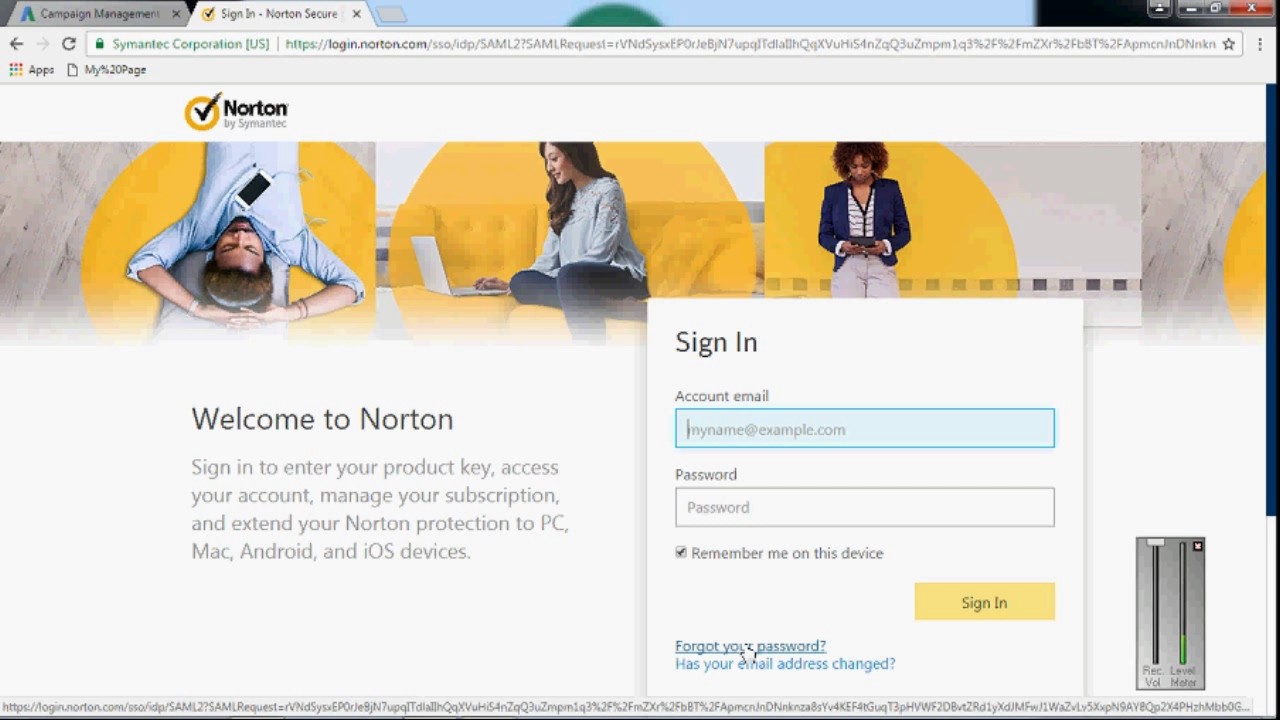Click the Welcome to Norton heading
The height and width of the screenshot is (720, 1280).
point(322,419)
